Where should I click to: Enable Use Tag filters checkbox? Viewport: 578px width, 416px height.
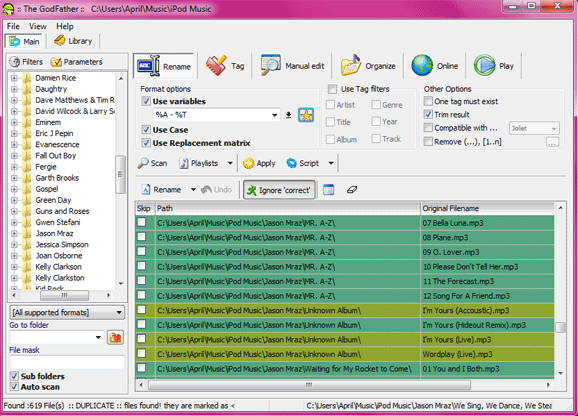pyautogui.click(x=332, y=89)
